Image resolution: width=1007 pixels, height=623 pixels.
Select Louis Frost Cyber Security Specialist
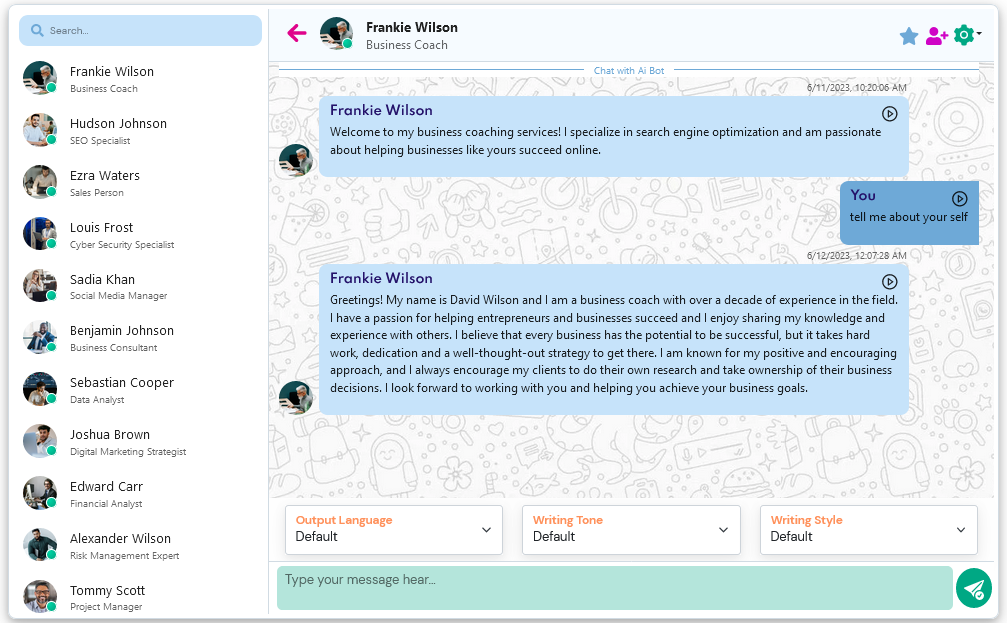coord(110,234)
